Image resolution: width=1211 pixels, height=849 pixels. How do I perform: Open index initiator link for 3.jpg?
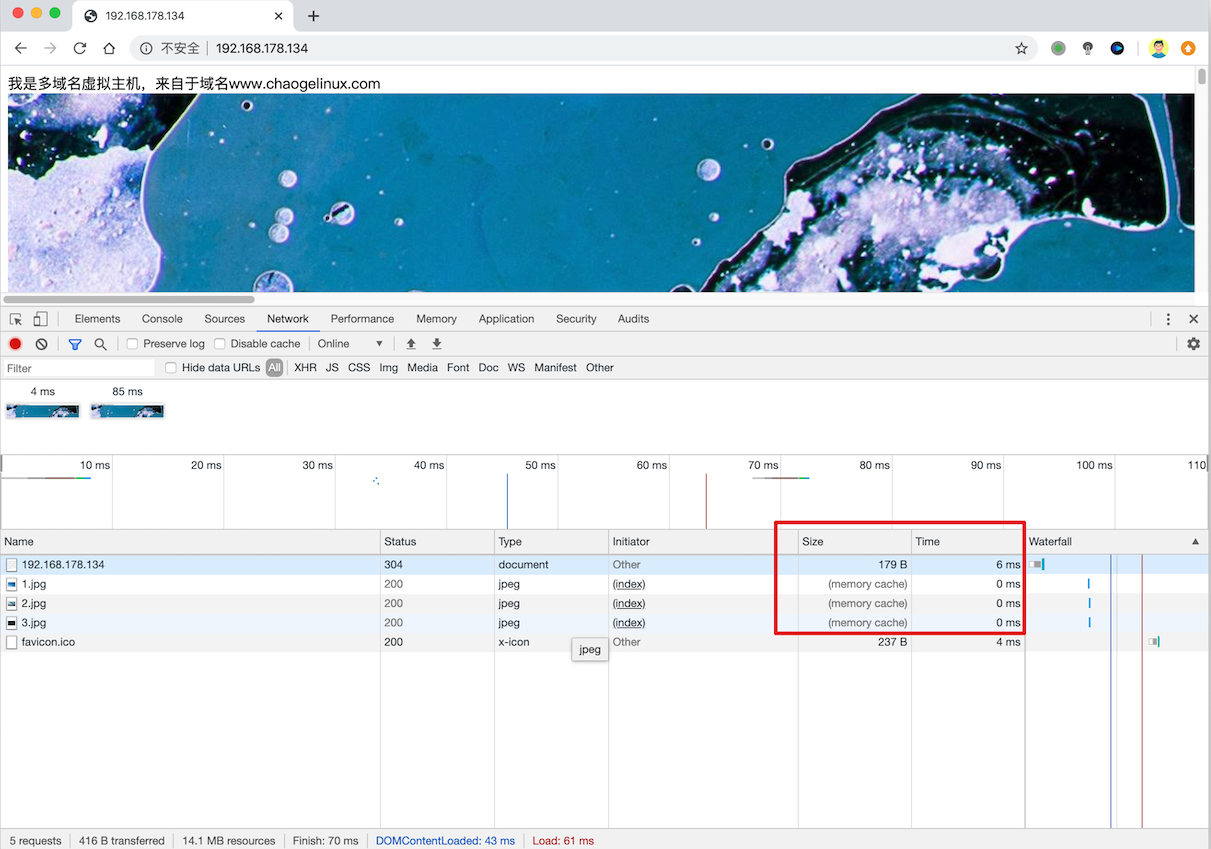(629, 622)
